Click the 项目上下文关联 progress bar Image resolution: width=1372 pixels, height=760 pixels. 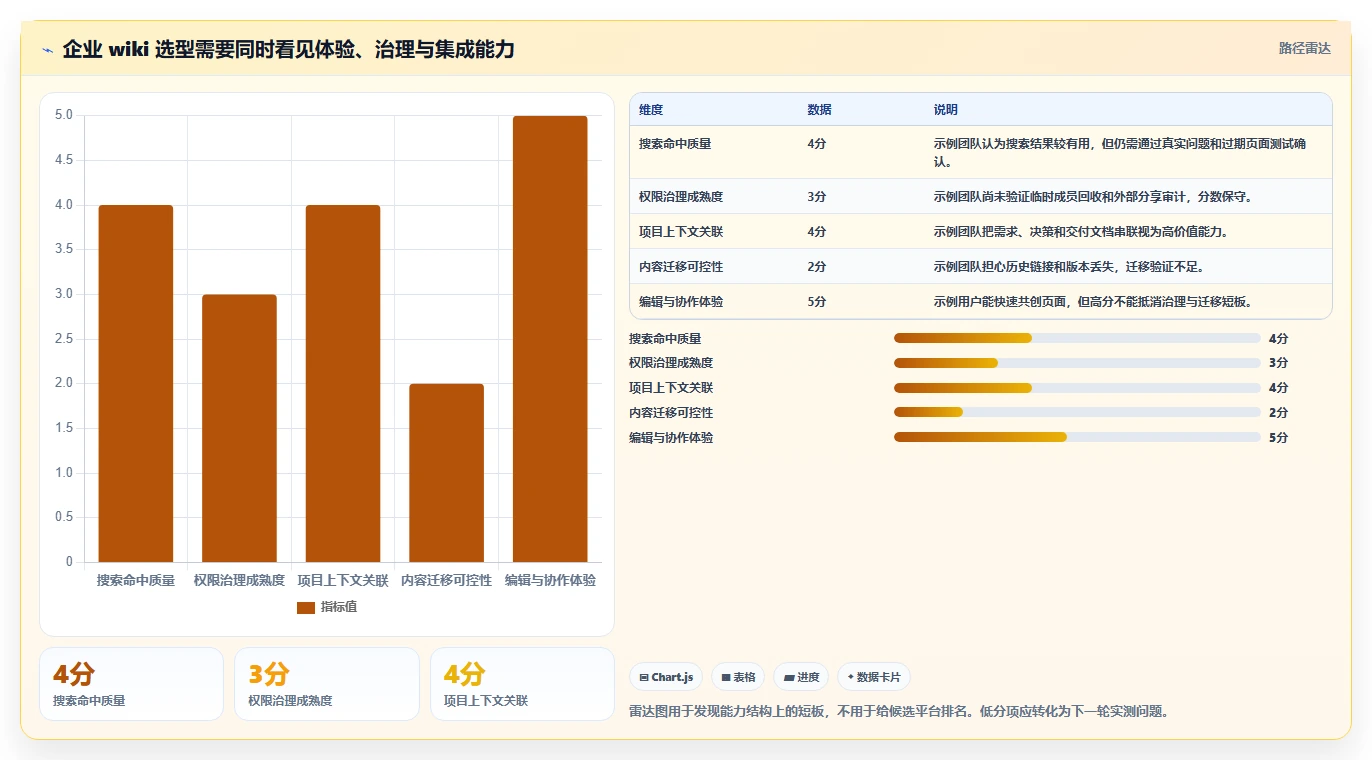point(1077,388)
